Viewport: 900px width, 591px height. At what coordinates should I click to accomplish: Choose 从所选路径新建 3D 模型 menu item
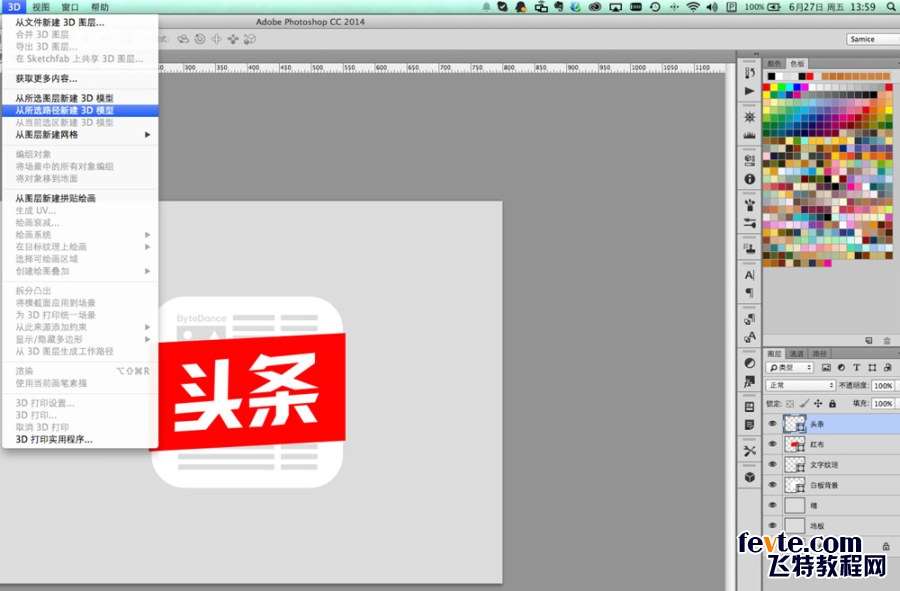coord(80,110)
